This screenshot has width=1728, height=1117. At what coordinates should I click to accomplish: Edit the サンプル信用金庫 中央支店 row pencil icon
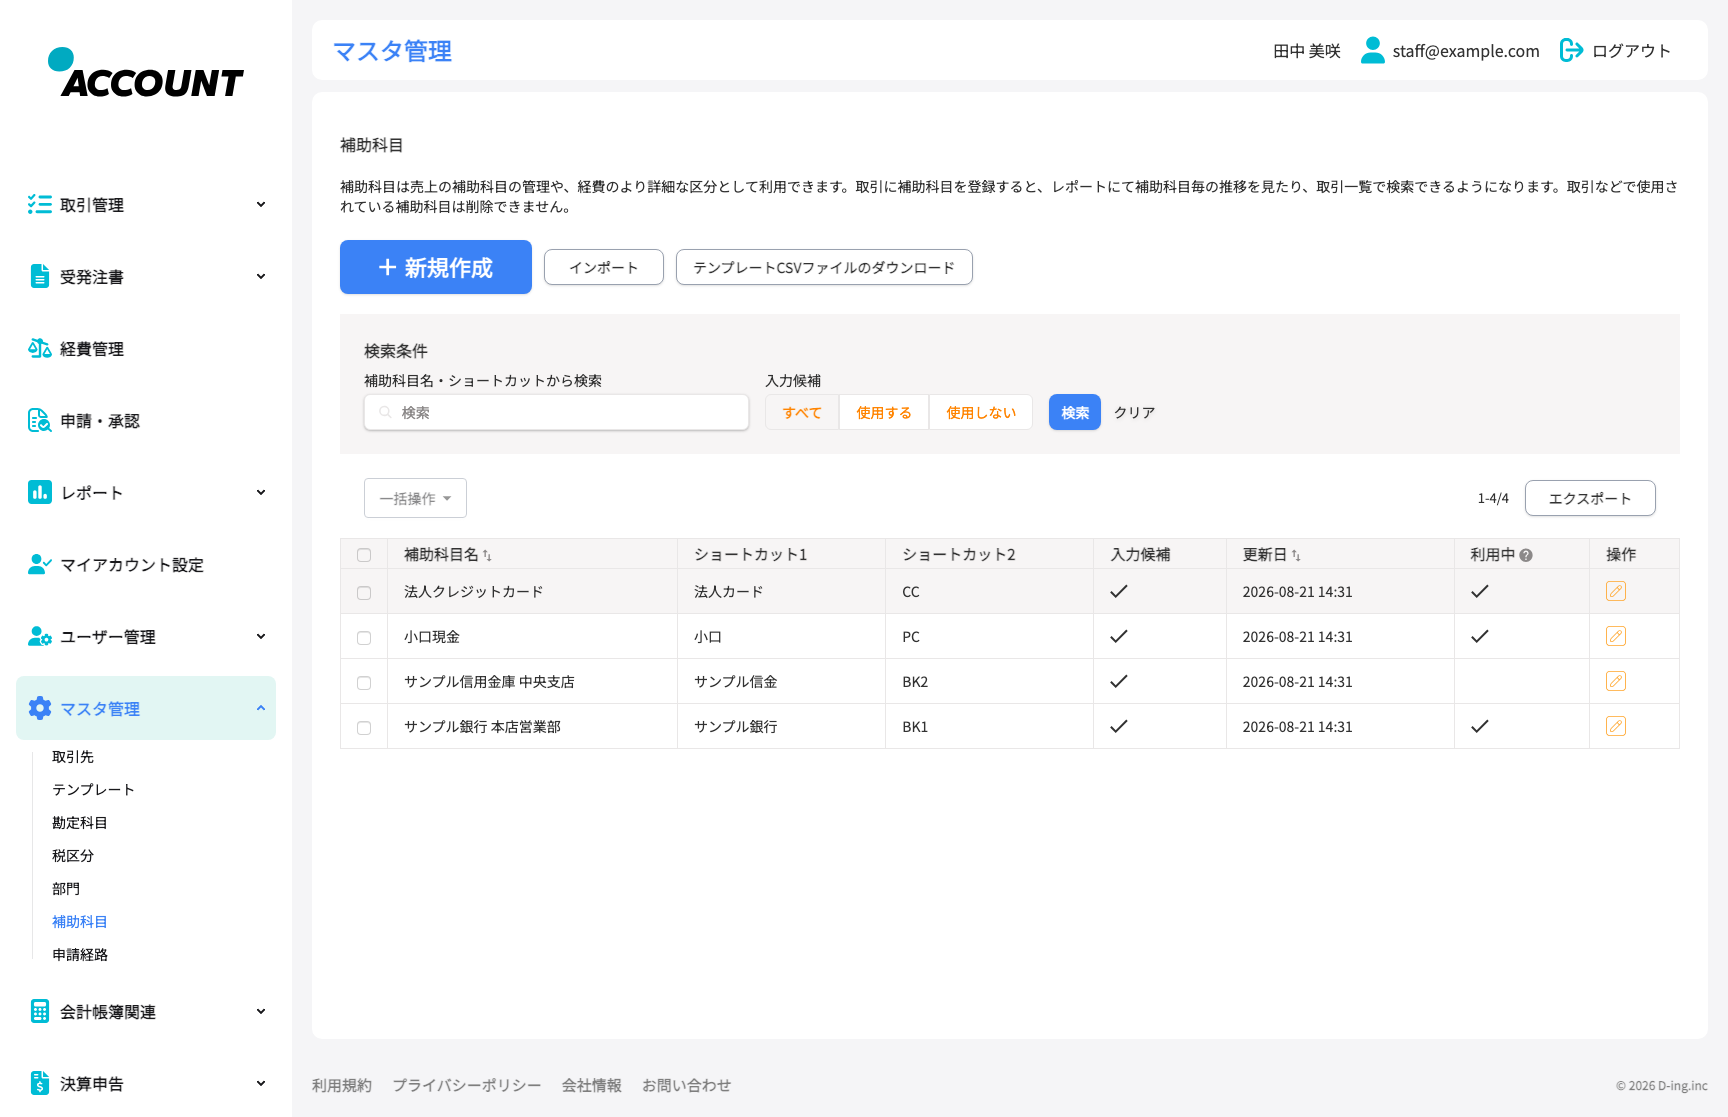(1616, 681)
